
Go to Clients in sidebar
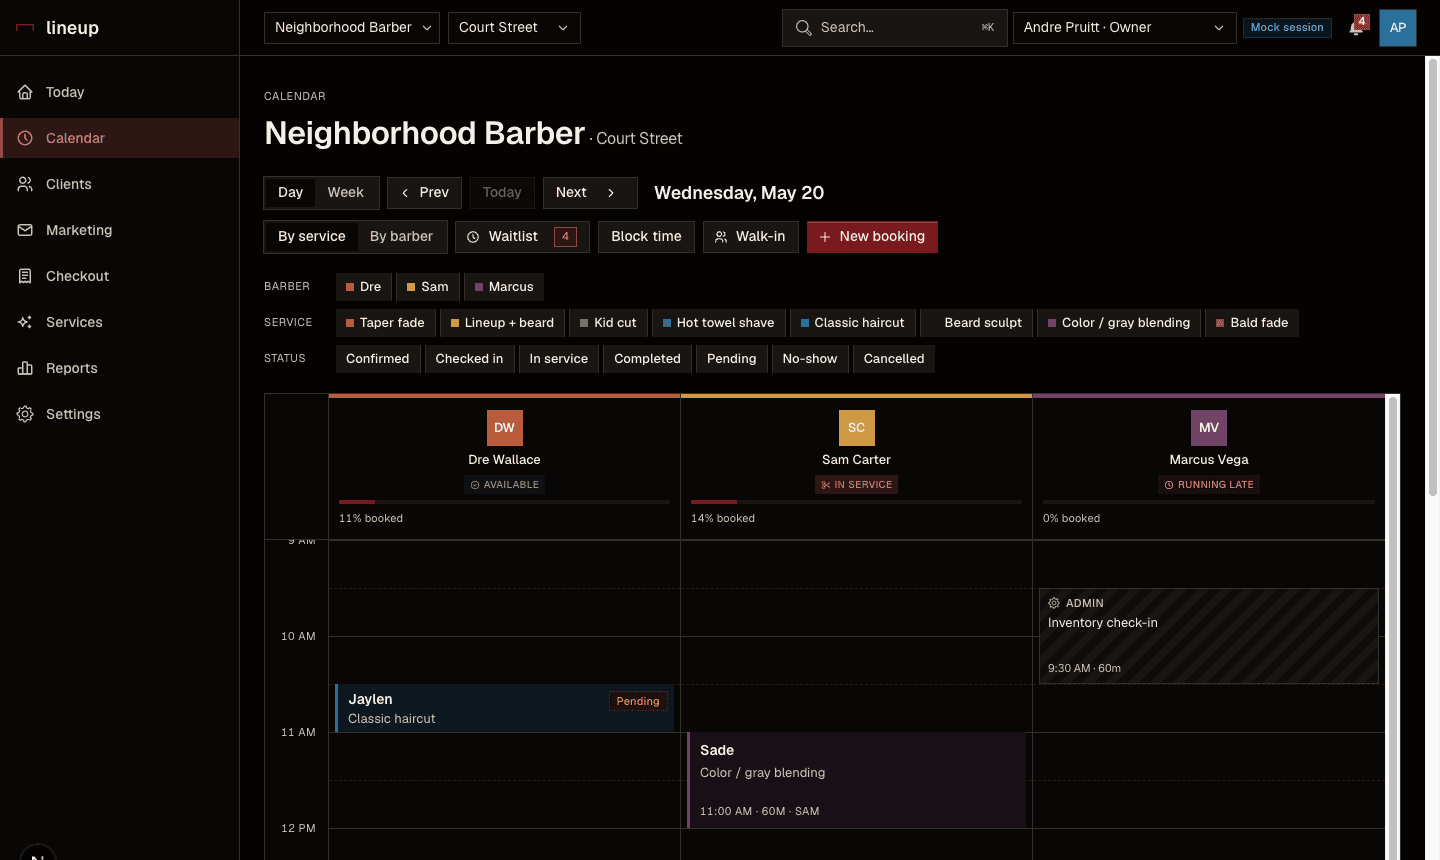pyautogui.click(x=120, y=184)
